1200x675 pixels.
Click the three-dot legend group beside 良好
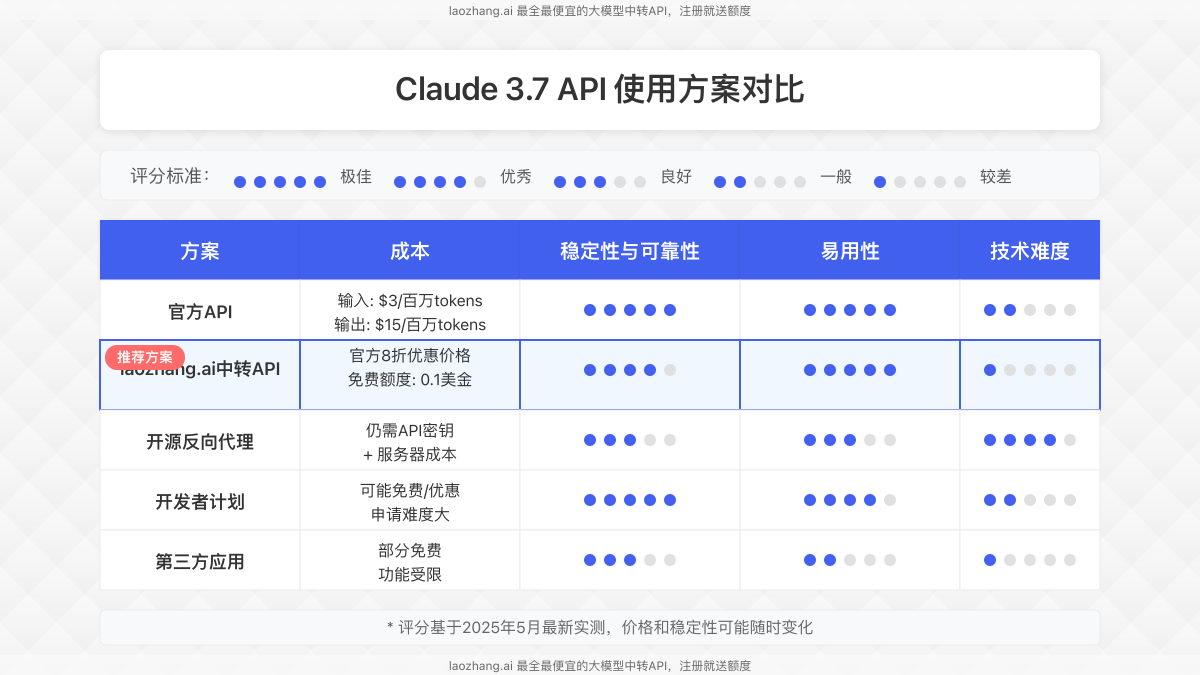click(x=600, y=182)
